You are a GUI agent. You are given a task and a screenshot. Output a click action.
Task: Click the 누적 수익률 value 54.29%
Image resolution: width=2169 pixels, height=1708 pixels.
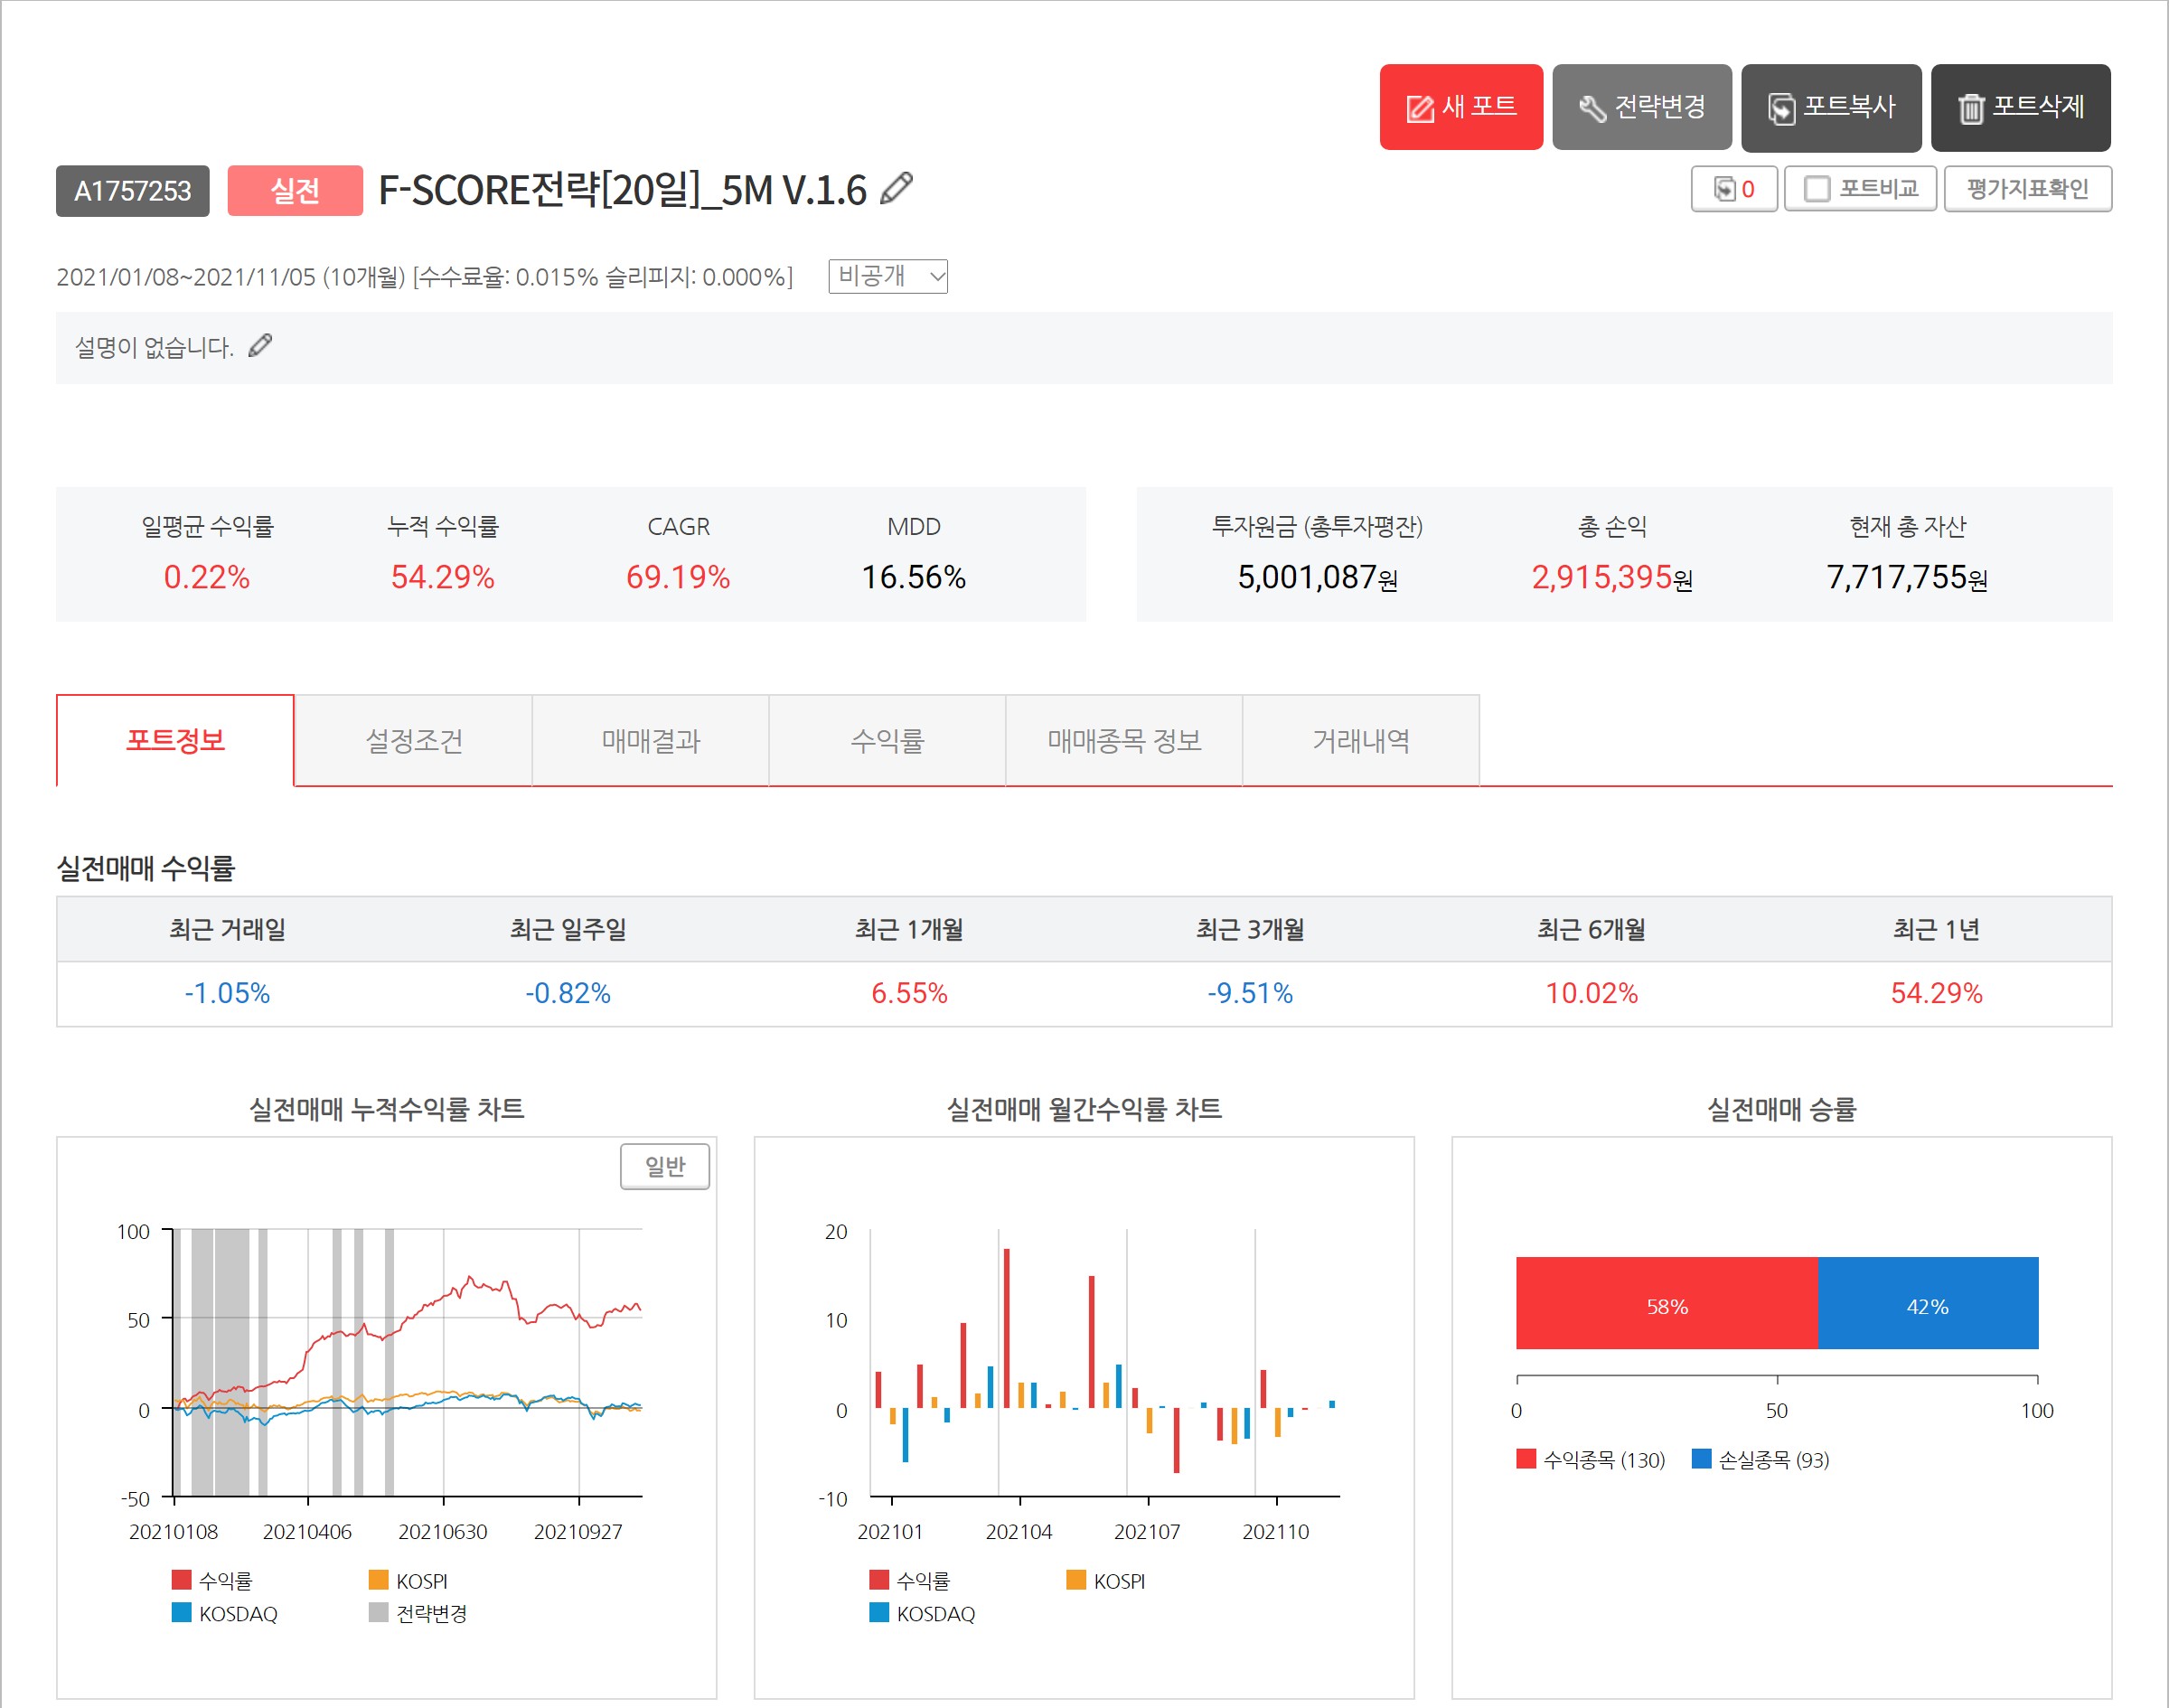(x=442, y=577)
